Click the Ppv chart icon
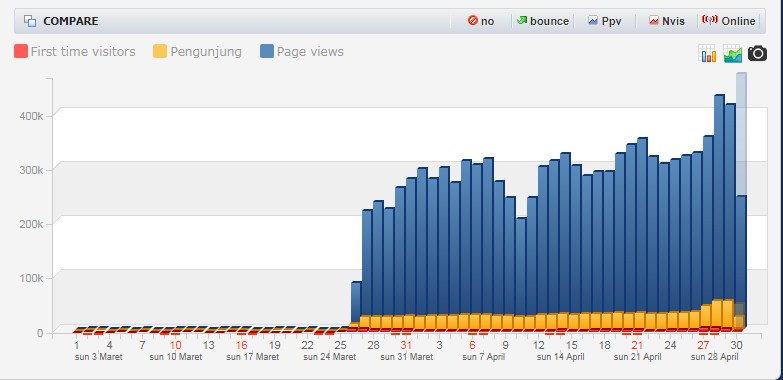This screenshot has height=380, width=783. pyautogui.click(x=593, y=21)
